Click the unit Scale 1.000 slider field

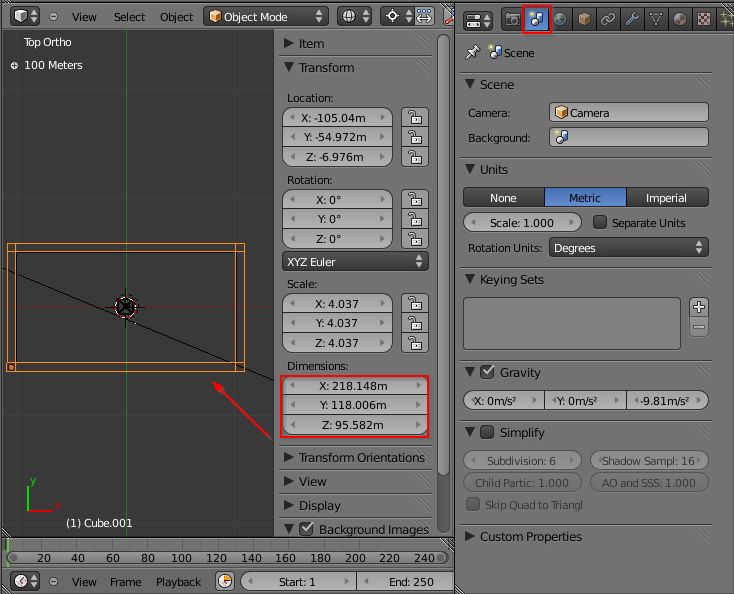522,223
